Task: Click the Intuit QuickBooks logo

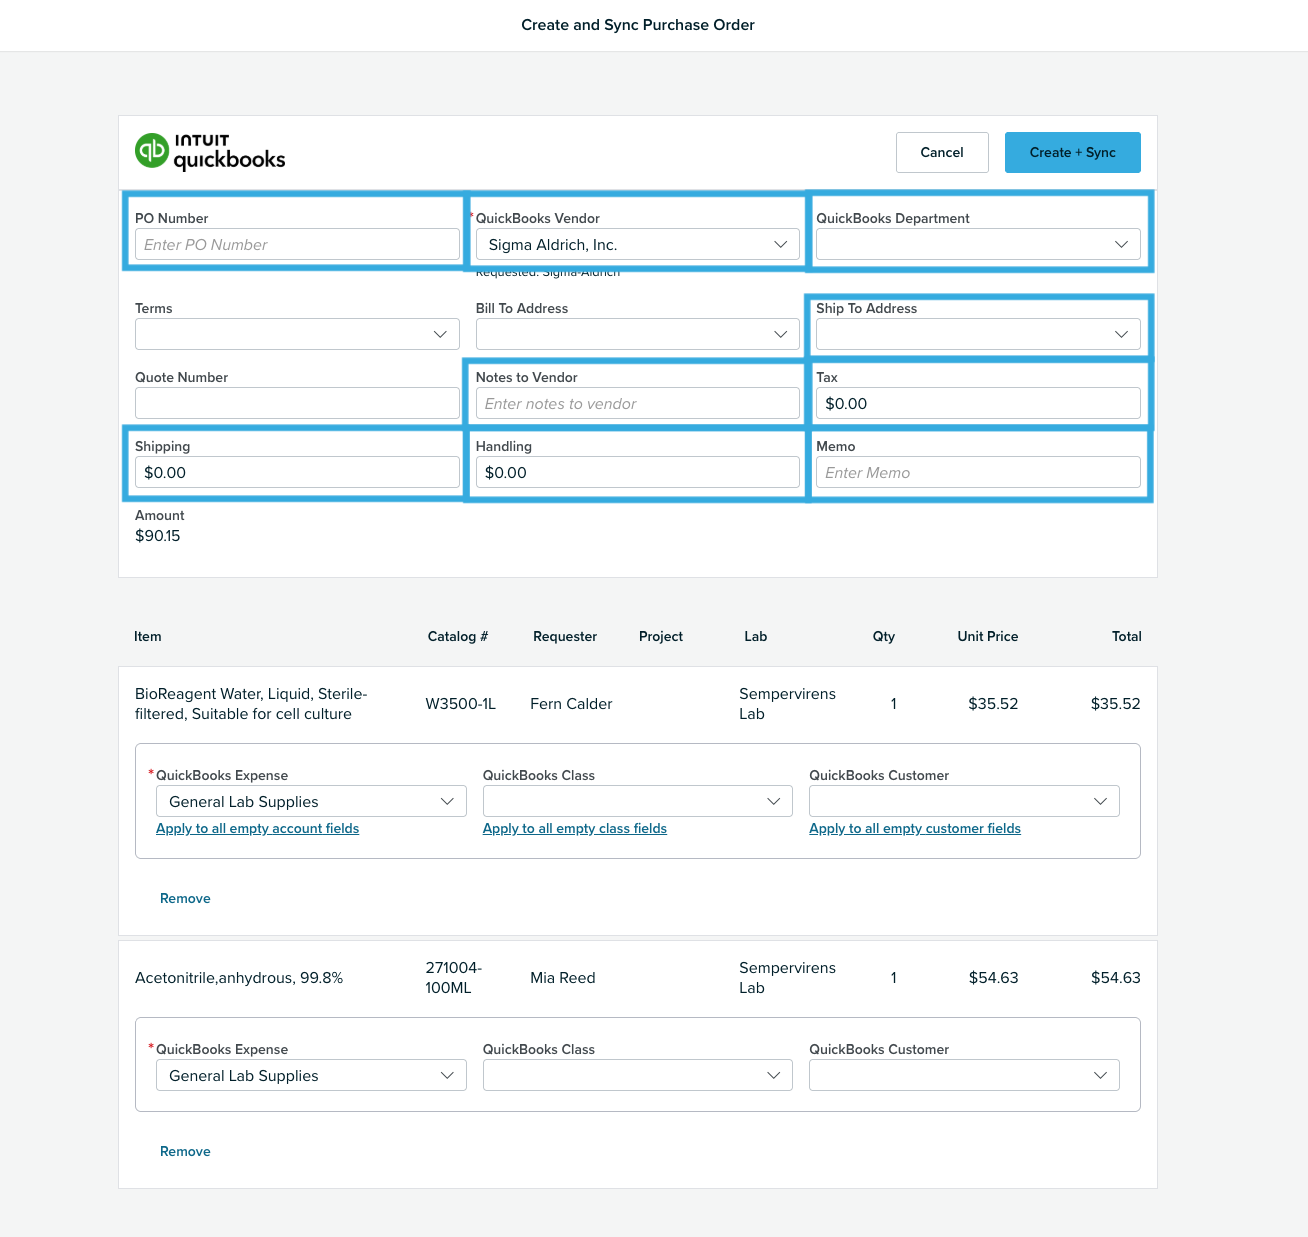Action: click(210, 152)
